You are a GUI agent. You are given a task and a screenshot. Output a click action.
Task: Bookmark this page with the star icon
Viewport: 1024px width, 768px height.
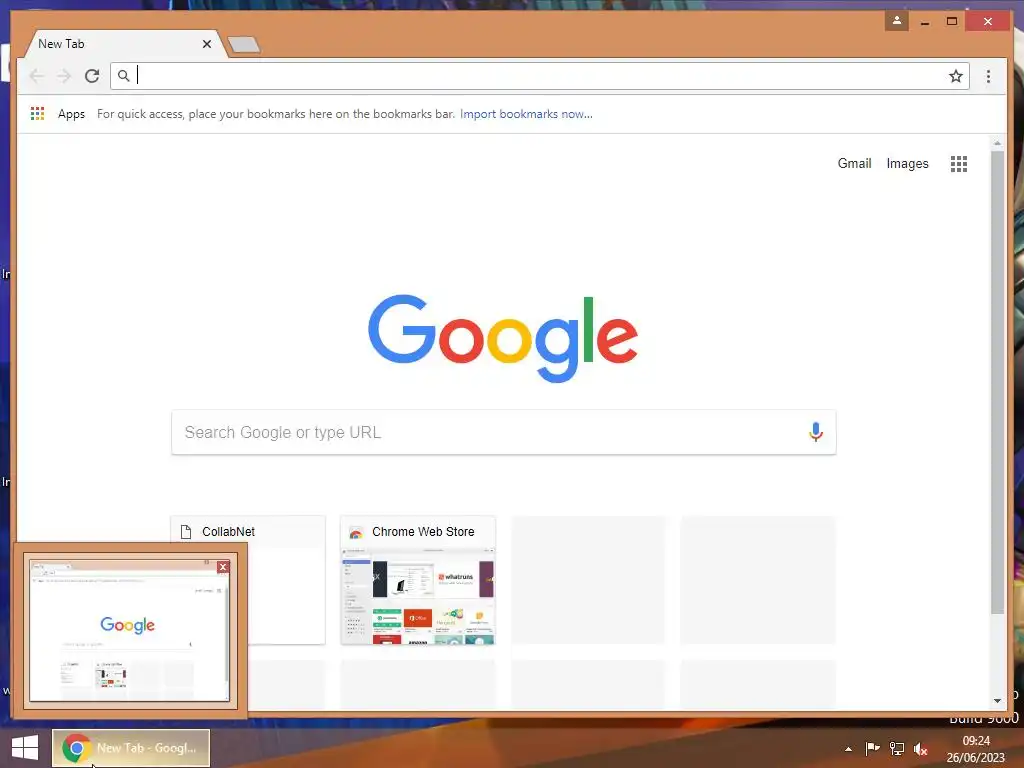[955, 76]
